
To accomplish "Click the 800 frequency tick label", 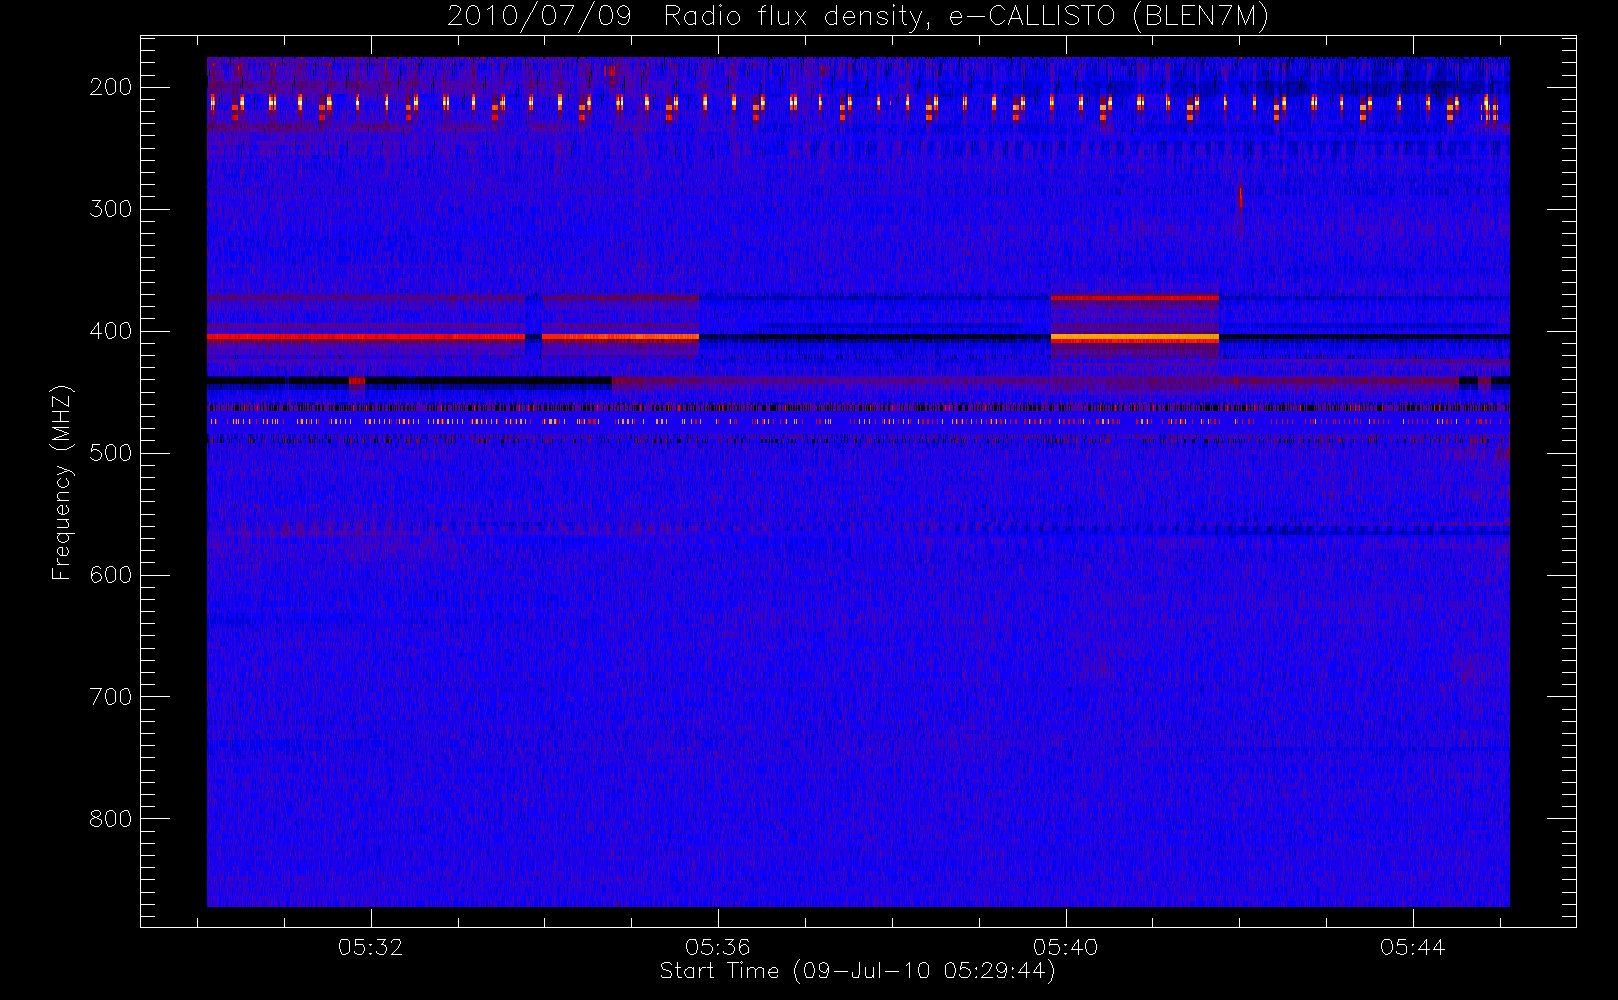I will [x=110, y=819].
